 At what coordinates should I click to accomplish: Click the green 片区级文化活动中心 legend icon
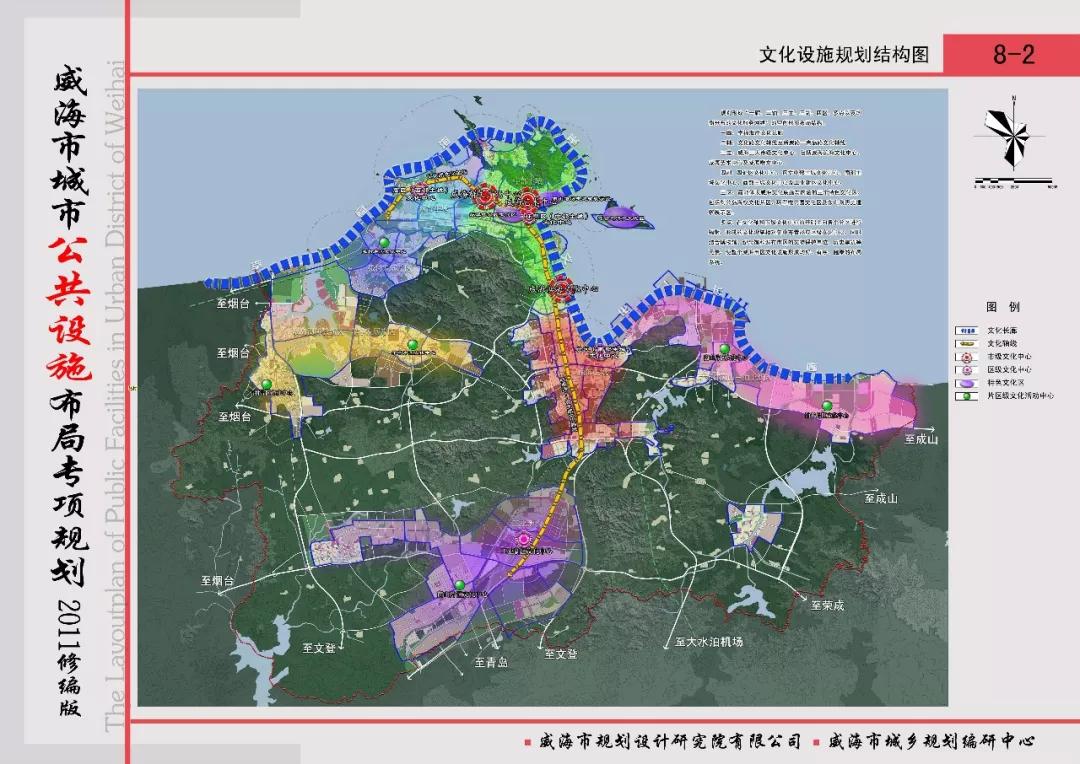(966, 397)
